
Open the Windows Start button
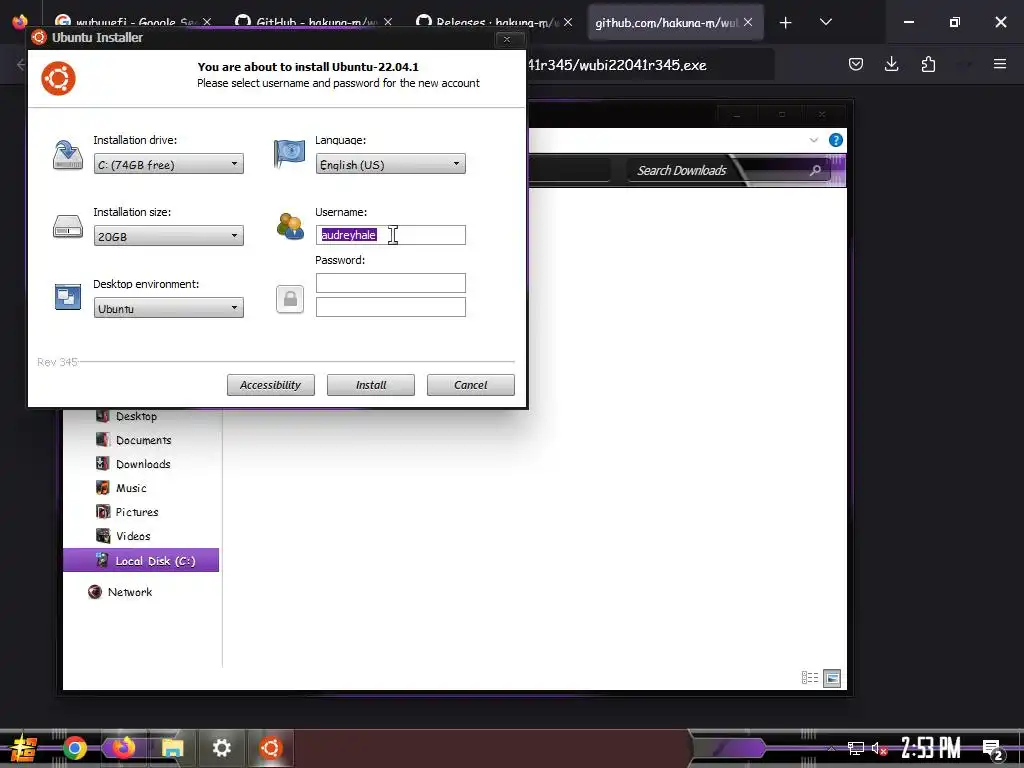pyautogui.click(x=24, y=748)
